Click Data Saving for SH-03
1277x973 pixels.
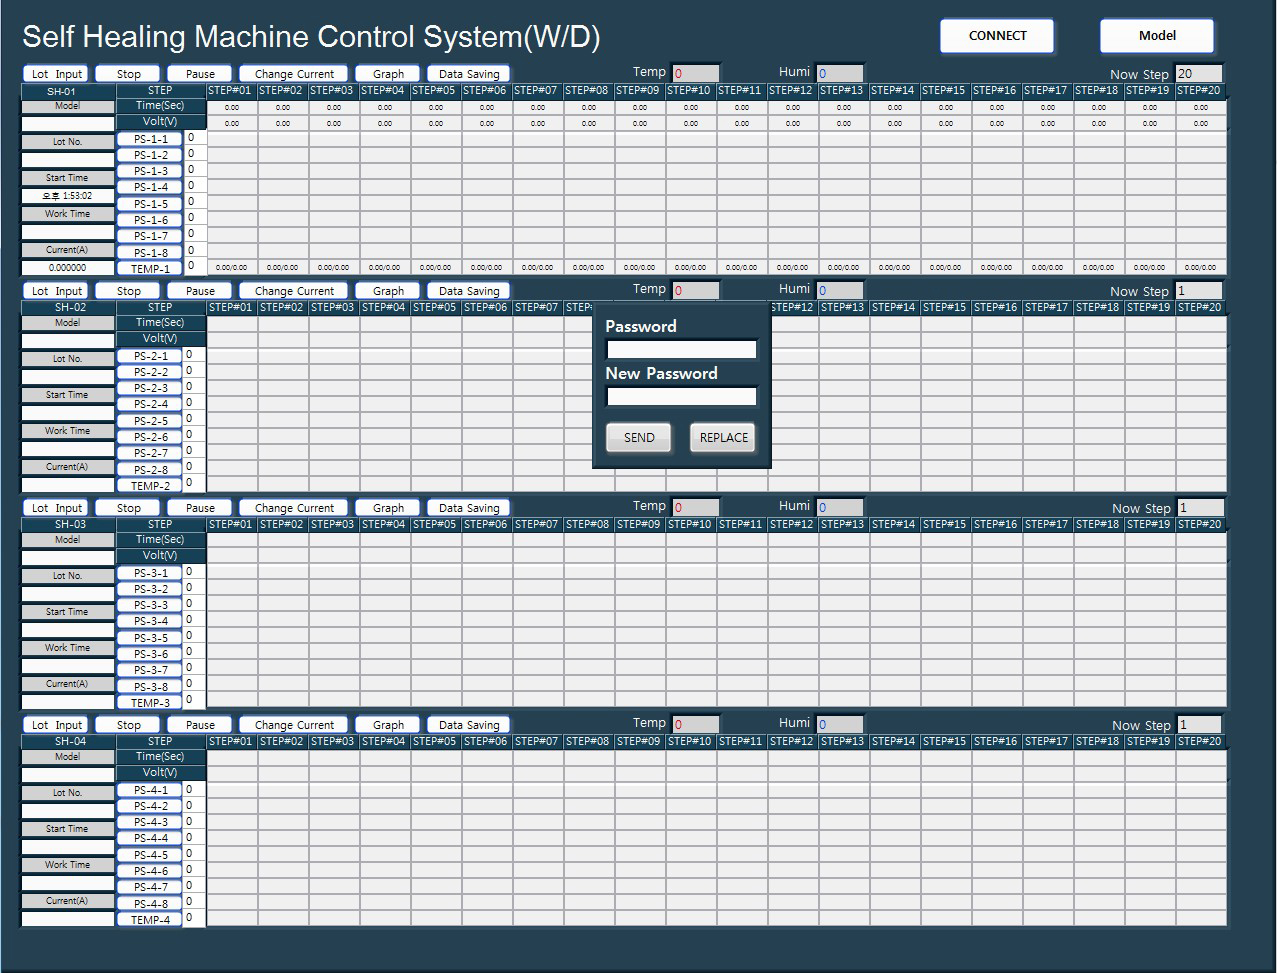point(469,508)
